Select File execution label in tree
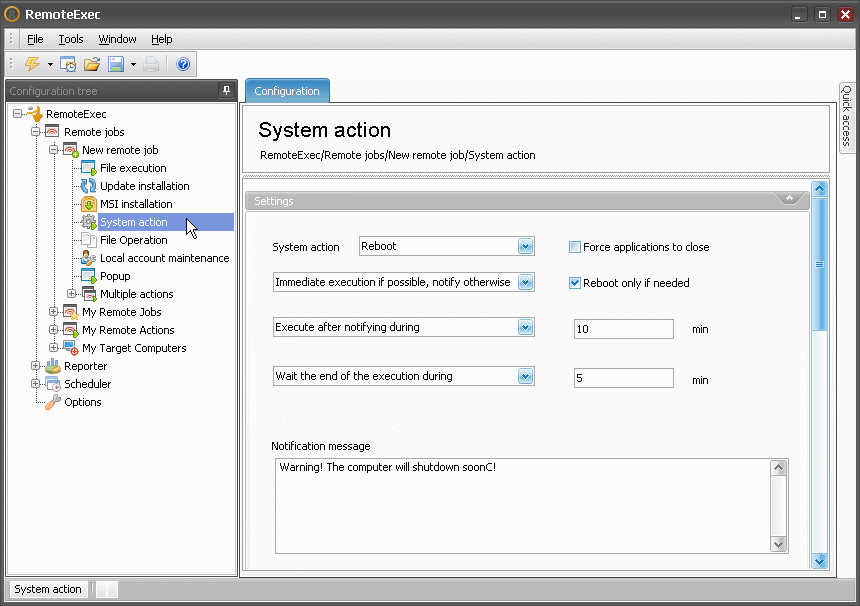This screenshot has width=860, height=606. coord(133,168)
